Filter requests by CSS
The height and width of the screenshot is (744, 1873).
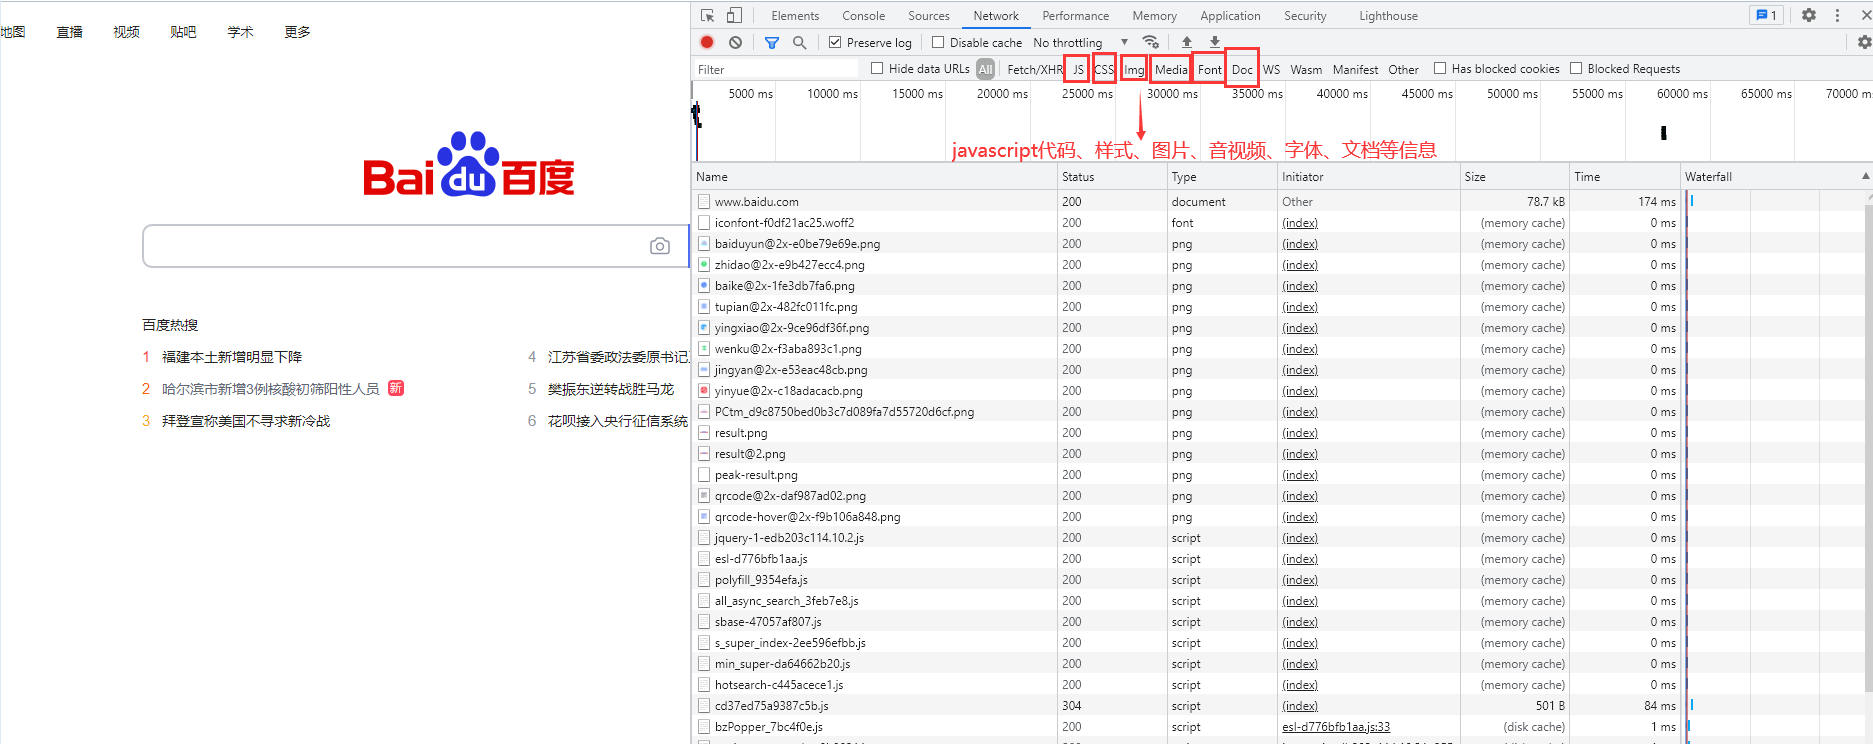(1104, 69)
